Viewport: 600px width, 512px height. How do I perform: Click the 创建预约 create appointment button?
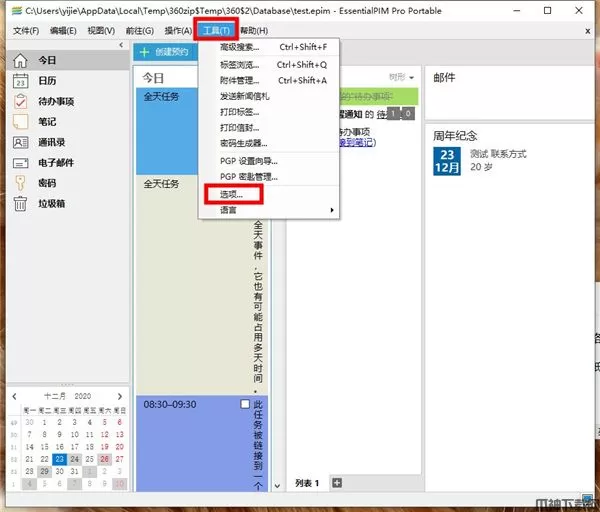tap(165, 51)
